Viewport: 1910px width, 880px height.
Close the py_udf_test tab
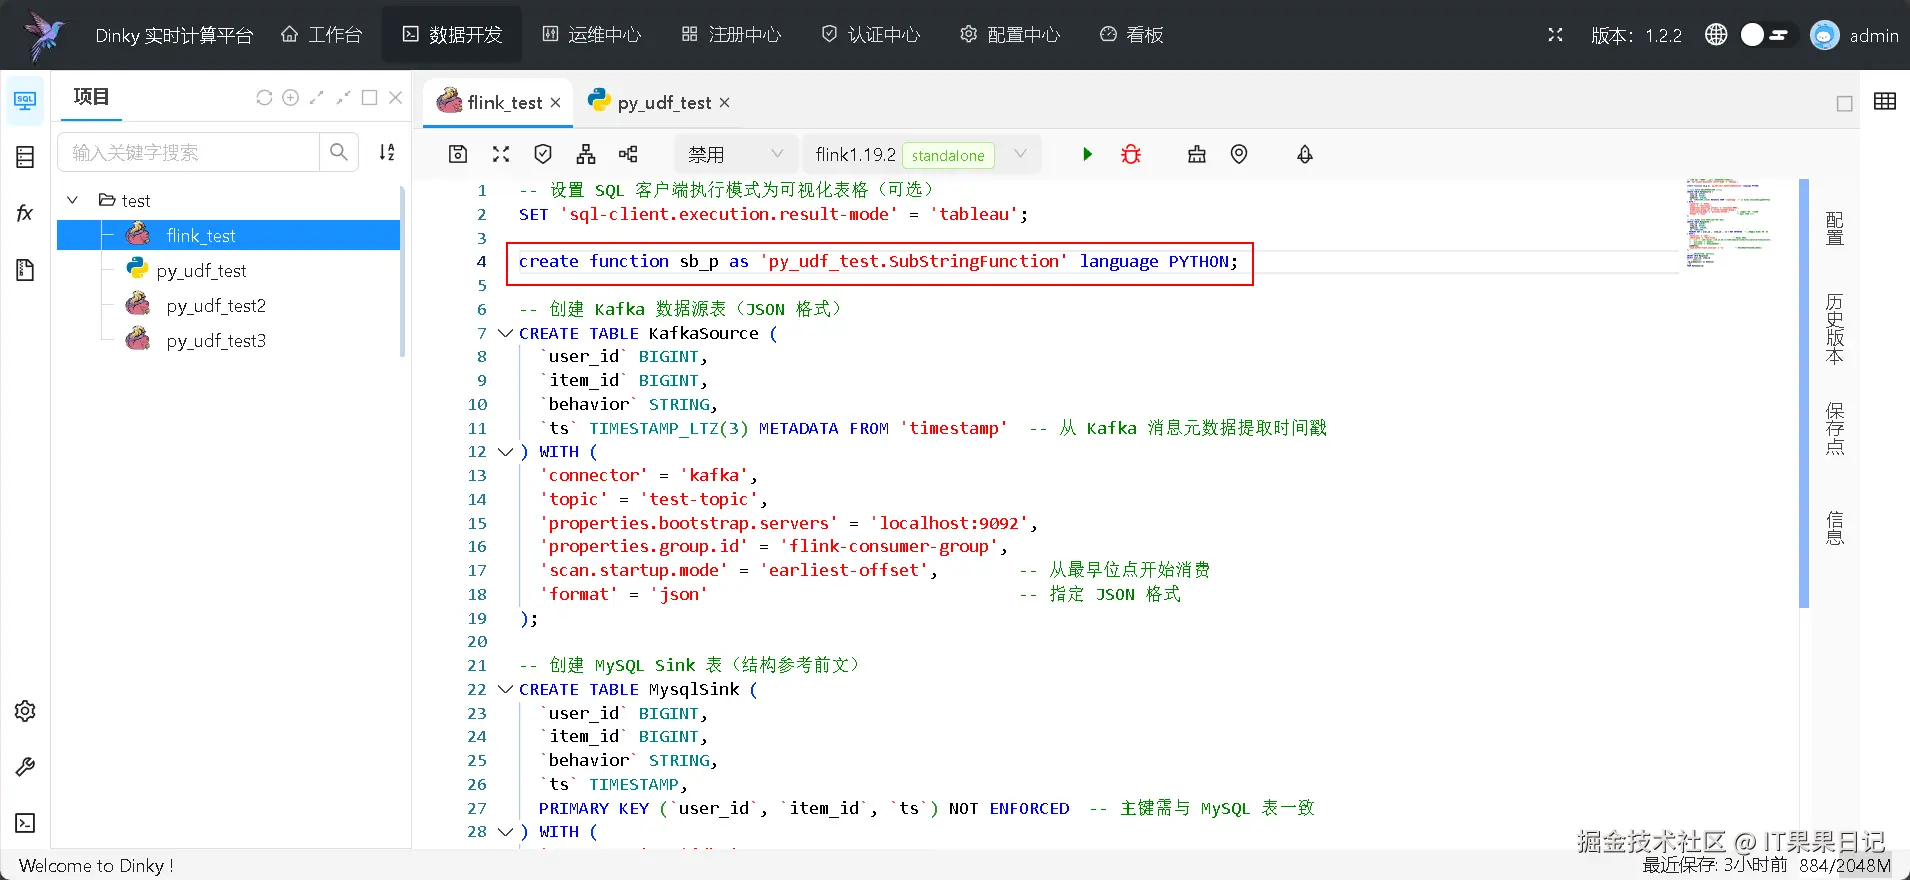724,103
